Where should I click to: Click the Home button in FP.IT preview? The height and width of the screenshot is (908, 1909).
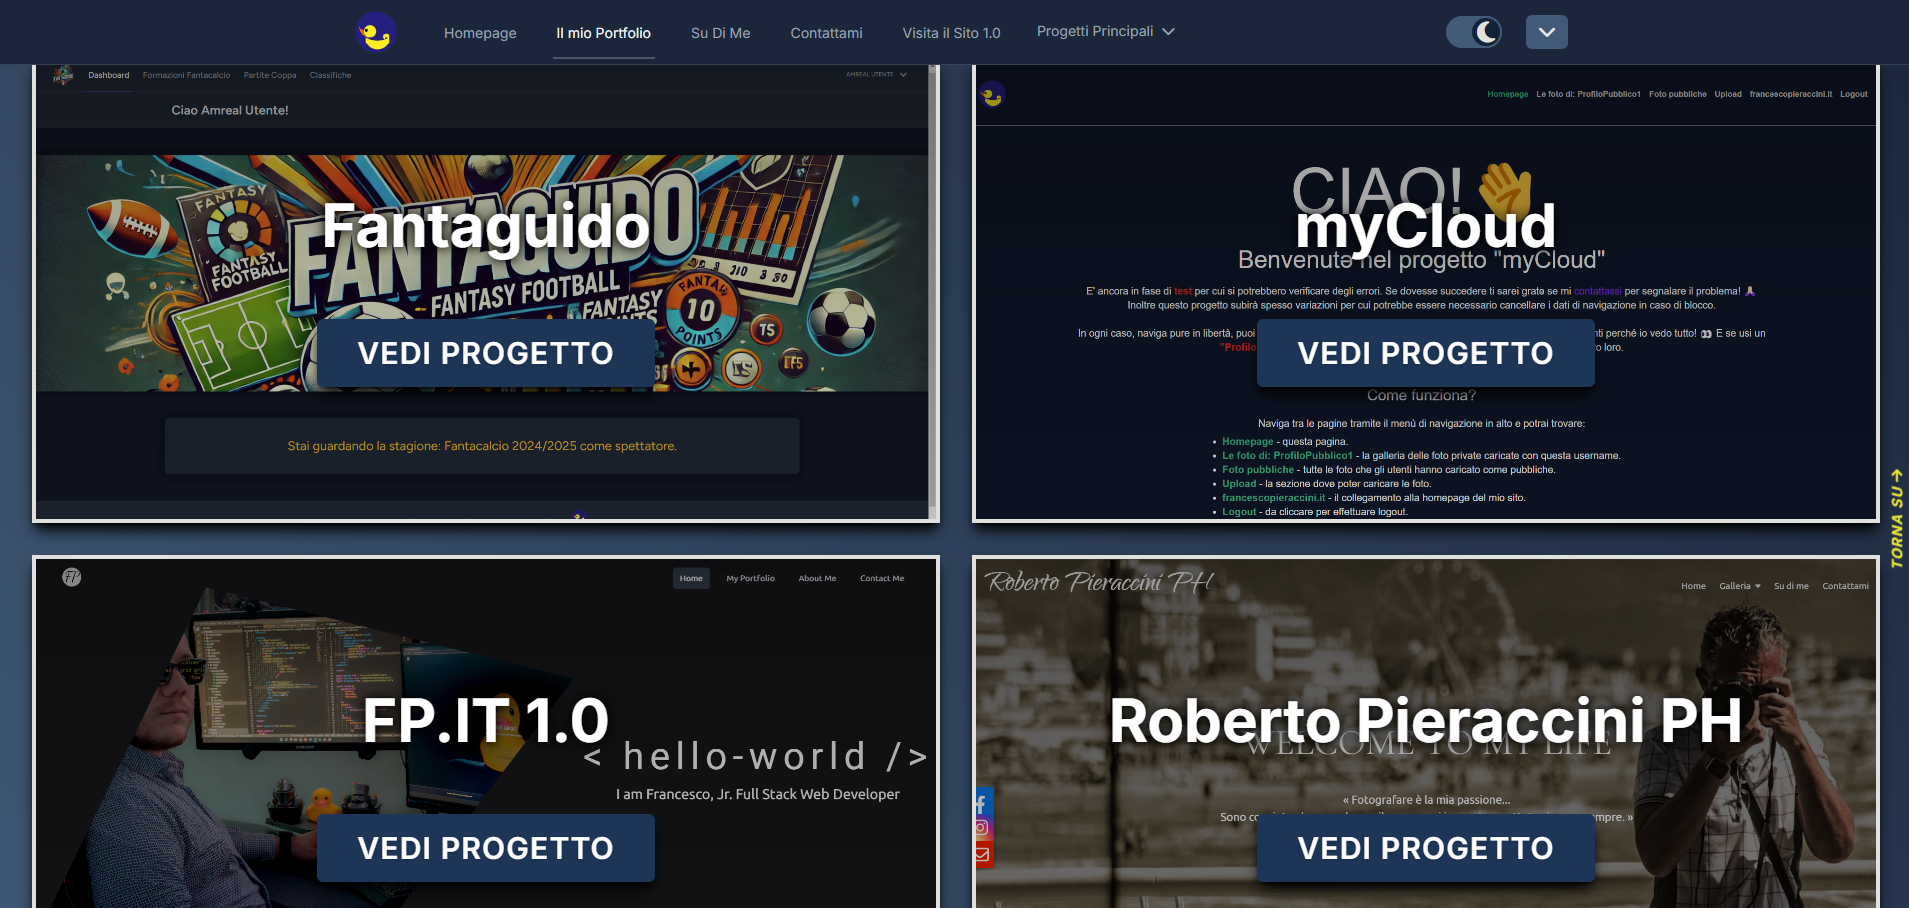(x=691, y=578)
